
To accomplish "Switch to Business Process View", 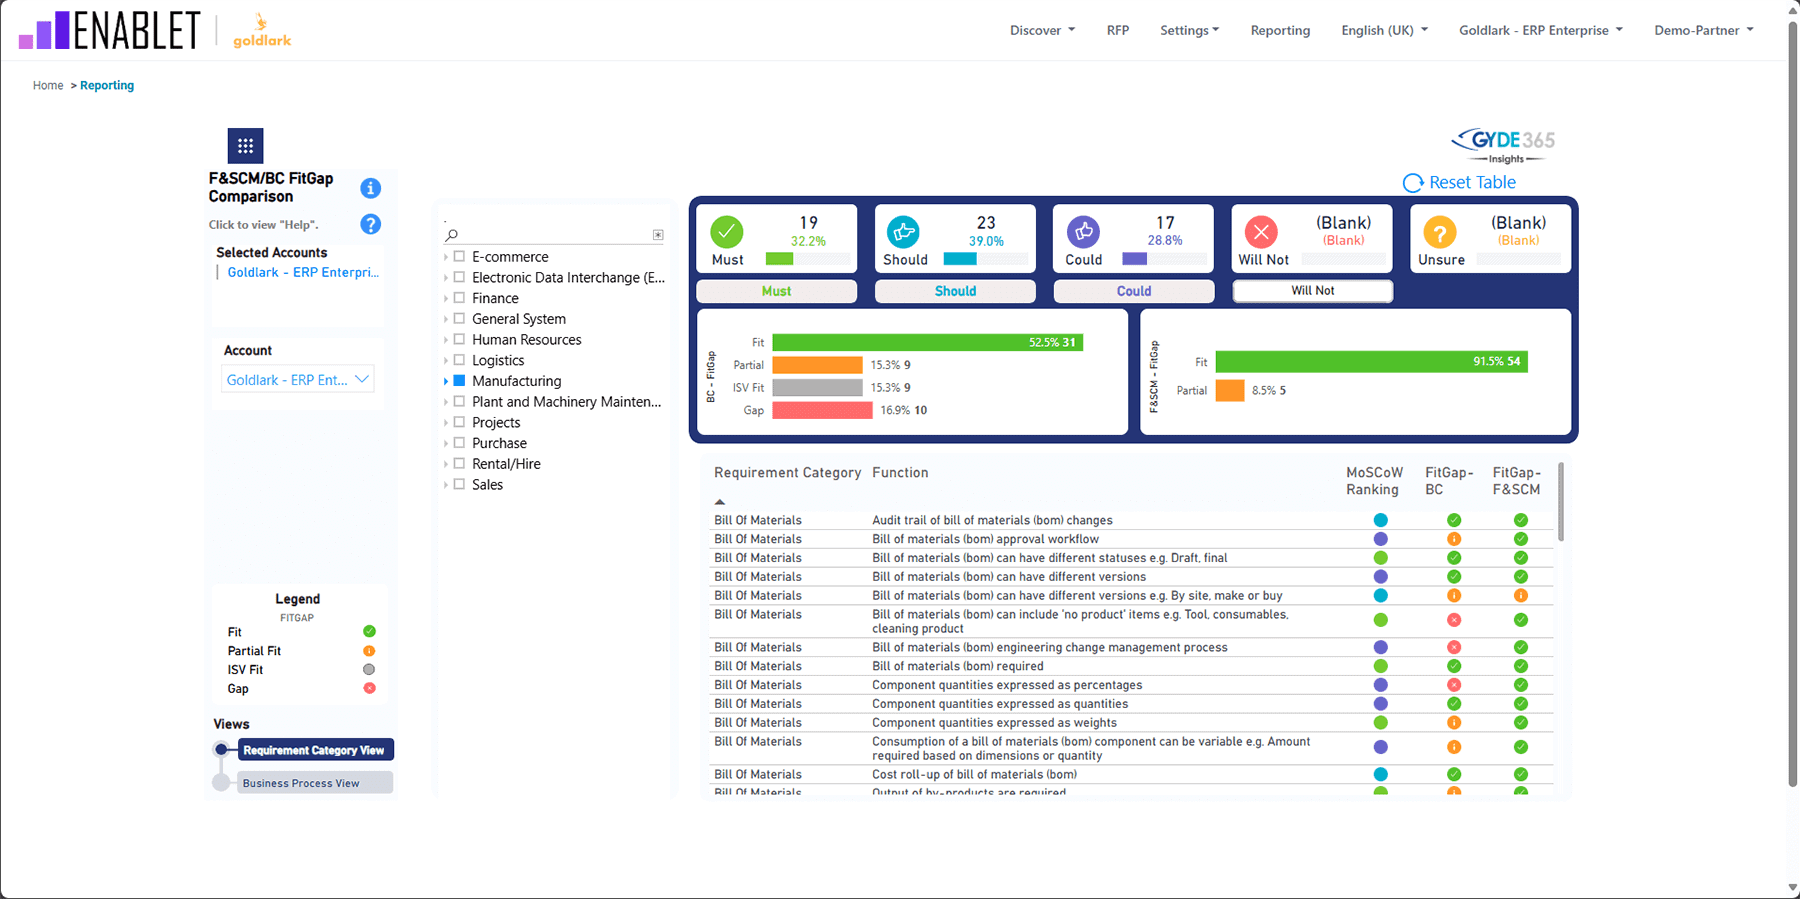I will pos(314,783).
